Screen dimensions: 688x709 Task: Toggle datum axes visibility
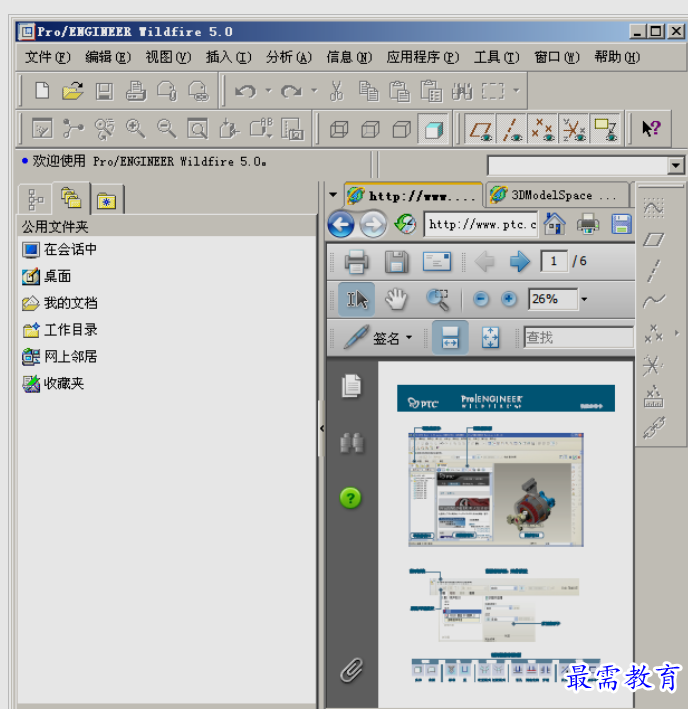pos(511,129)
